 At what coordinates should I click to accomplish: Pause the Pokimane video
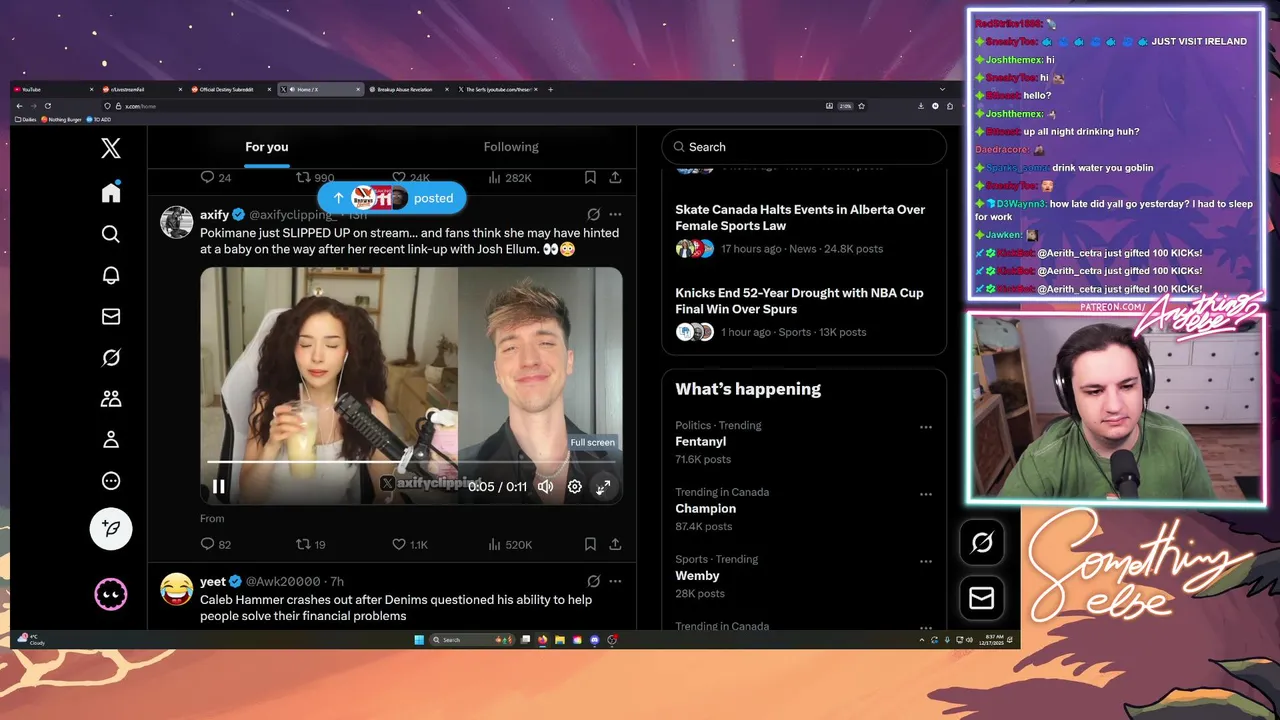coord(219,487)
